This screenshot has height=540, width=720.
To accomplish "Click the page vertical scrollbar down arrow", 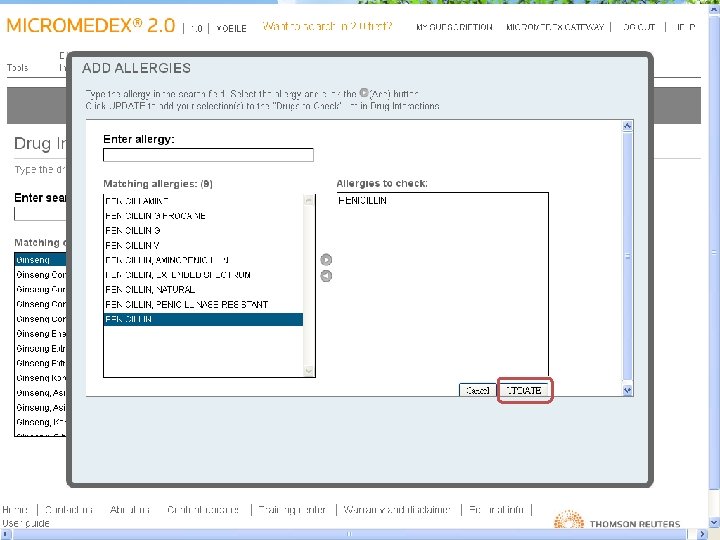I will pyautogui.click(x=714, y=523).
